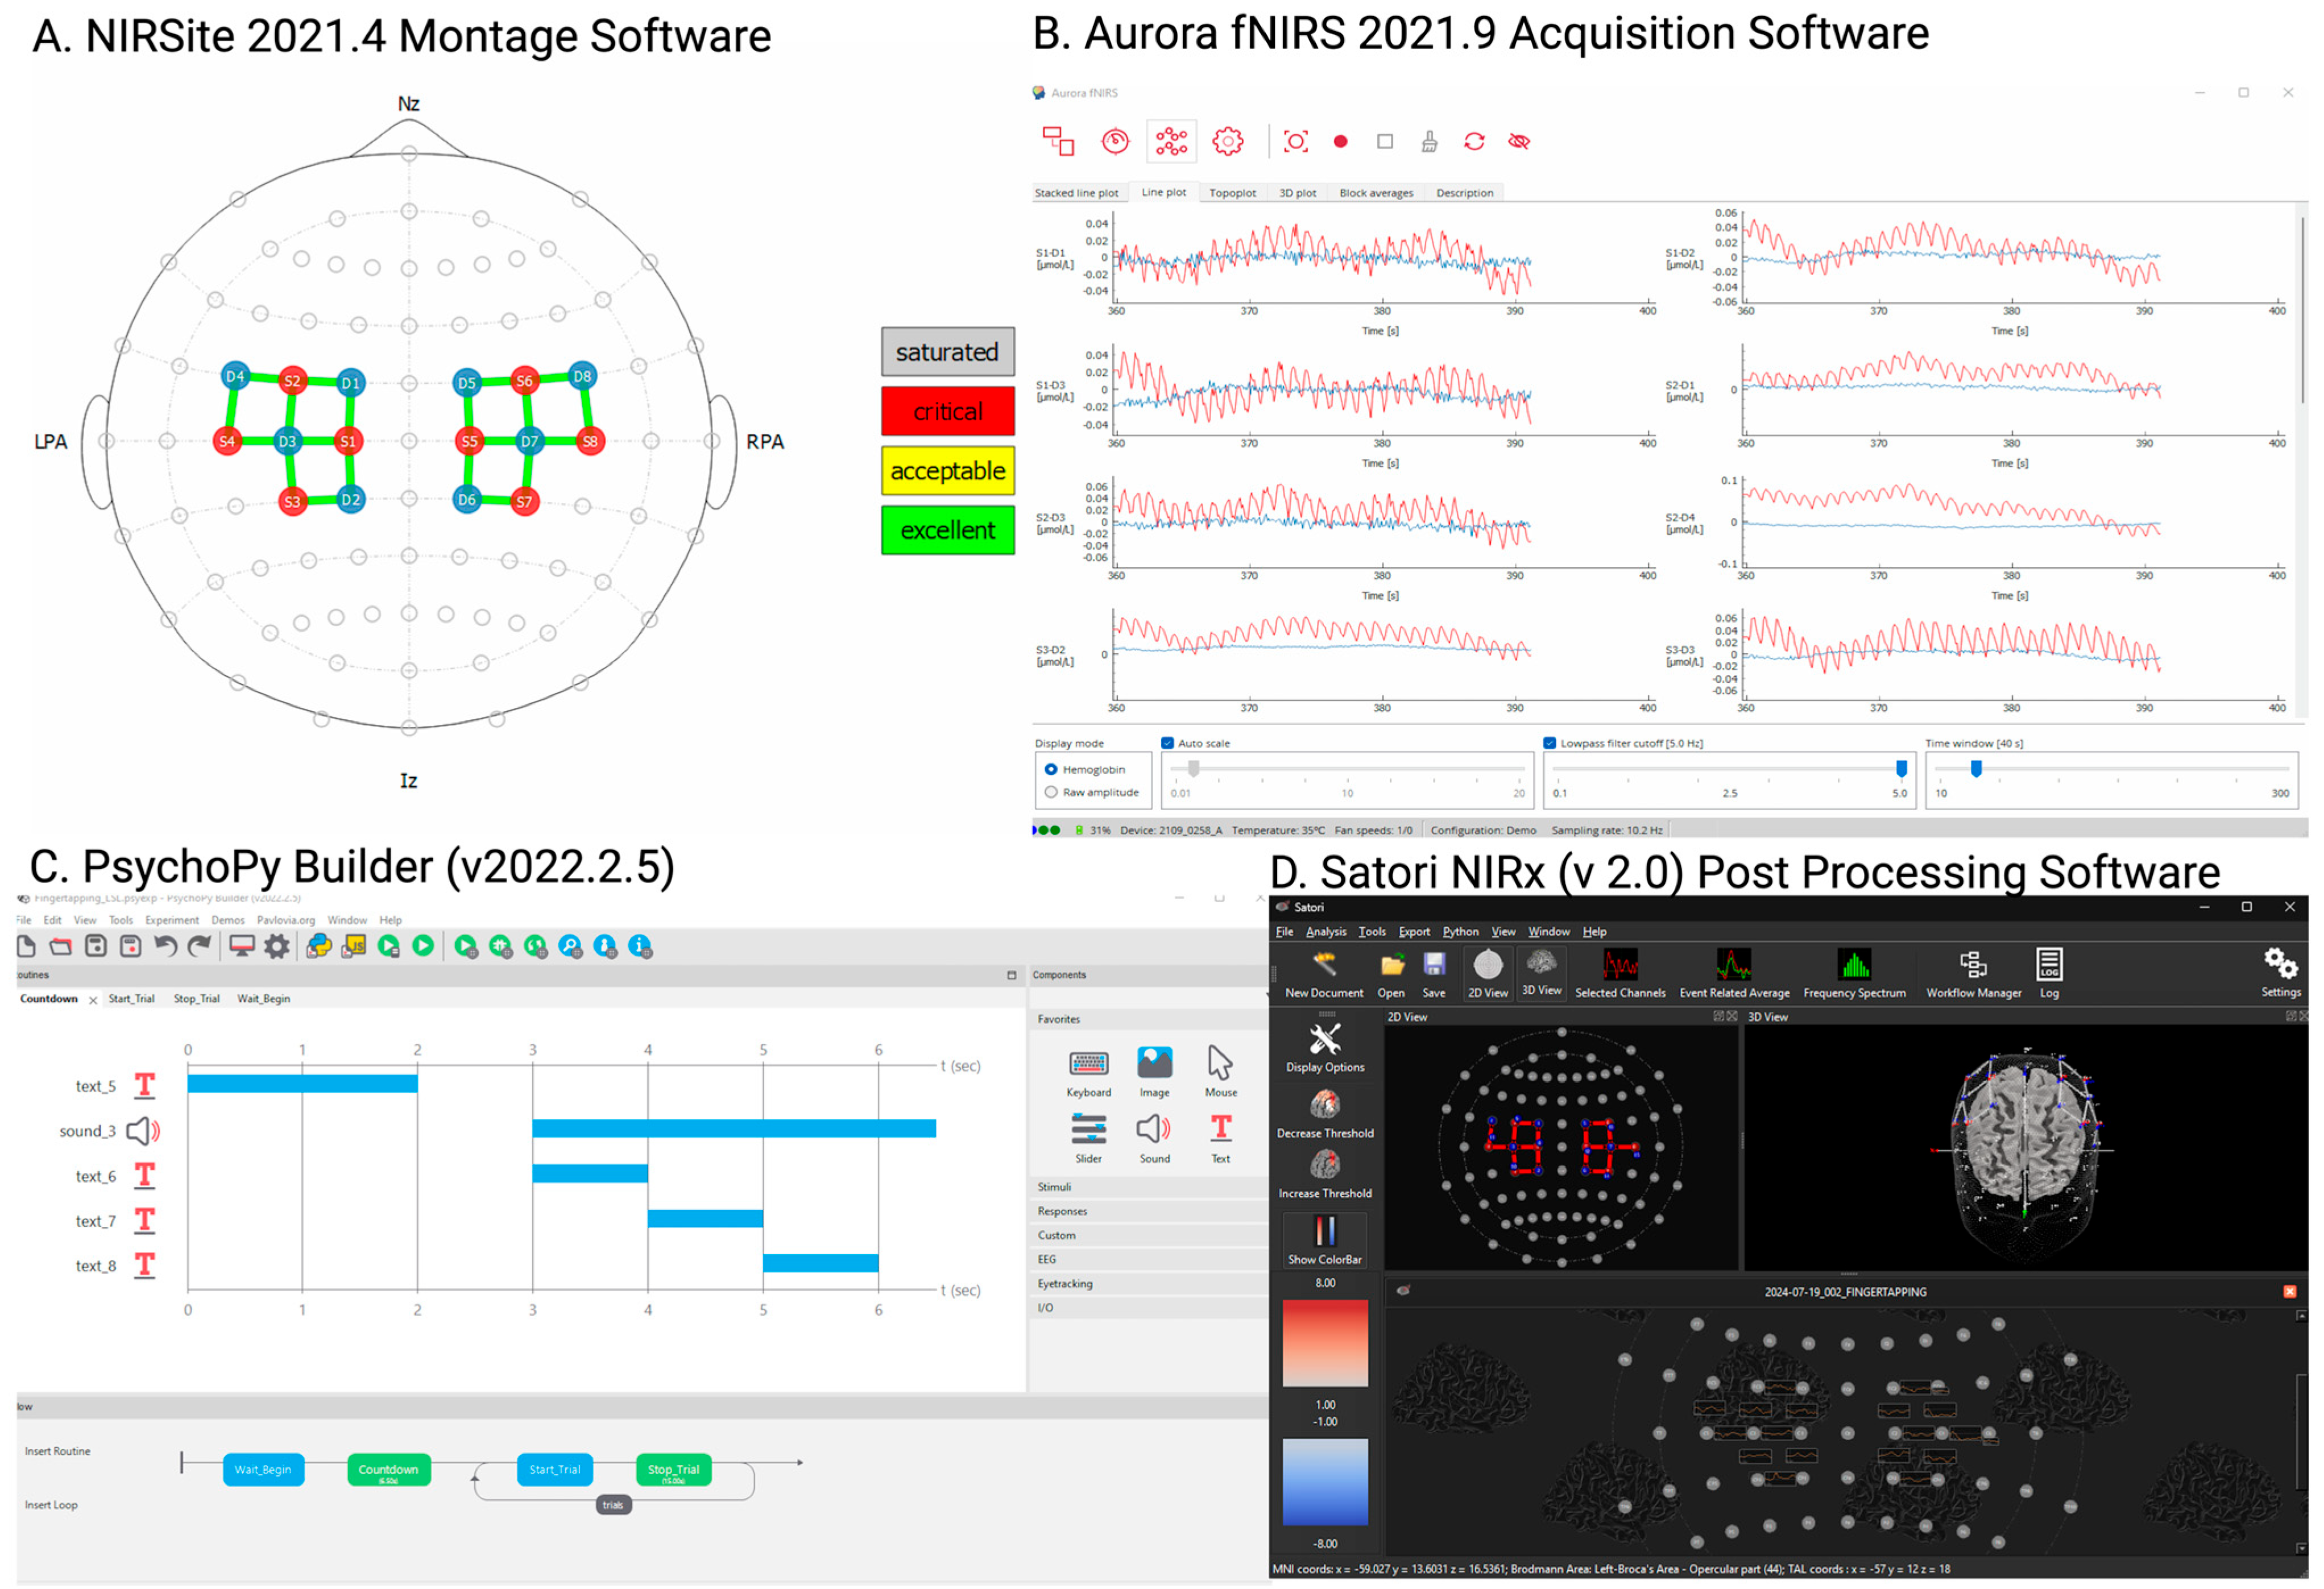Select the Raw amplitude radio button
The height and width of the screenshot is (1589, 2324).
1051,792
